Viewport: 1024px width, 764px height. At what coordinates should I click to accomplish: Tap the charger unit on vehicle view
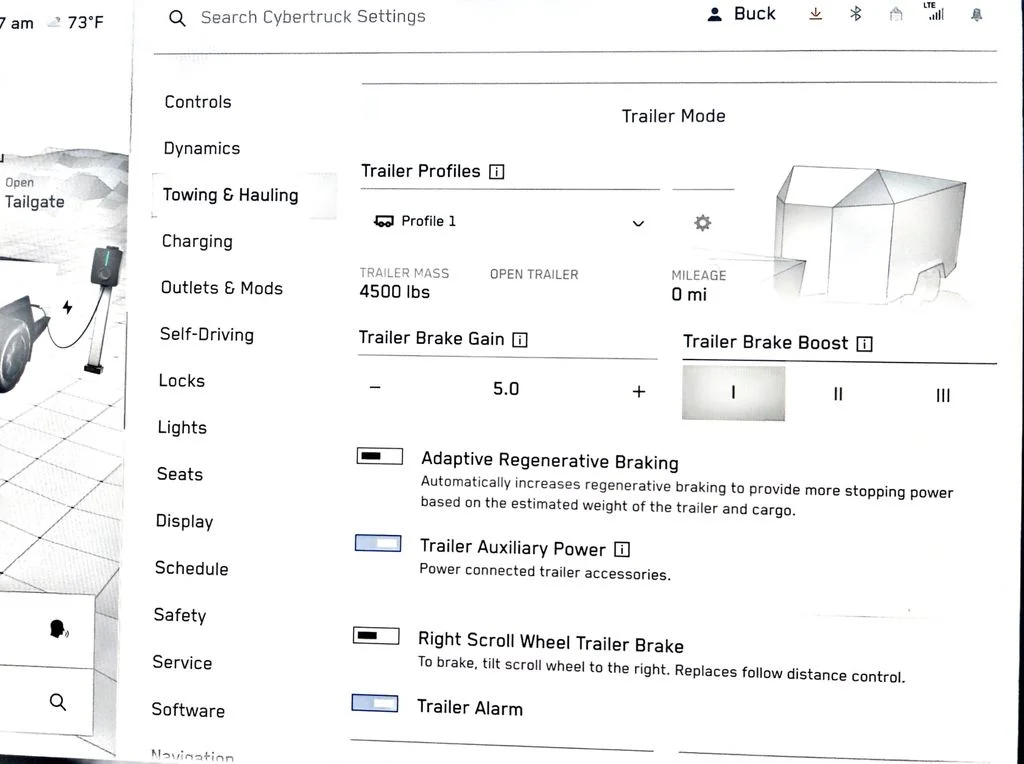pyautogui.click(x=106, y=266)
